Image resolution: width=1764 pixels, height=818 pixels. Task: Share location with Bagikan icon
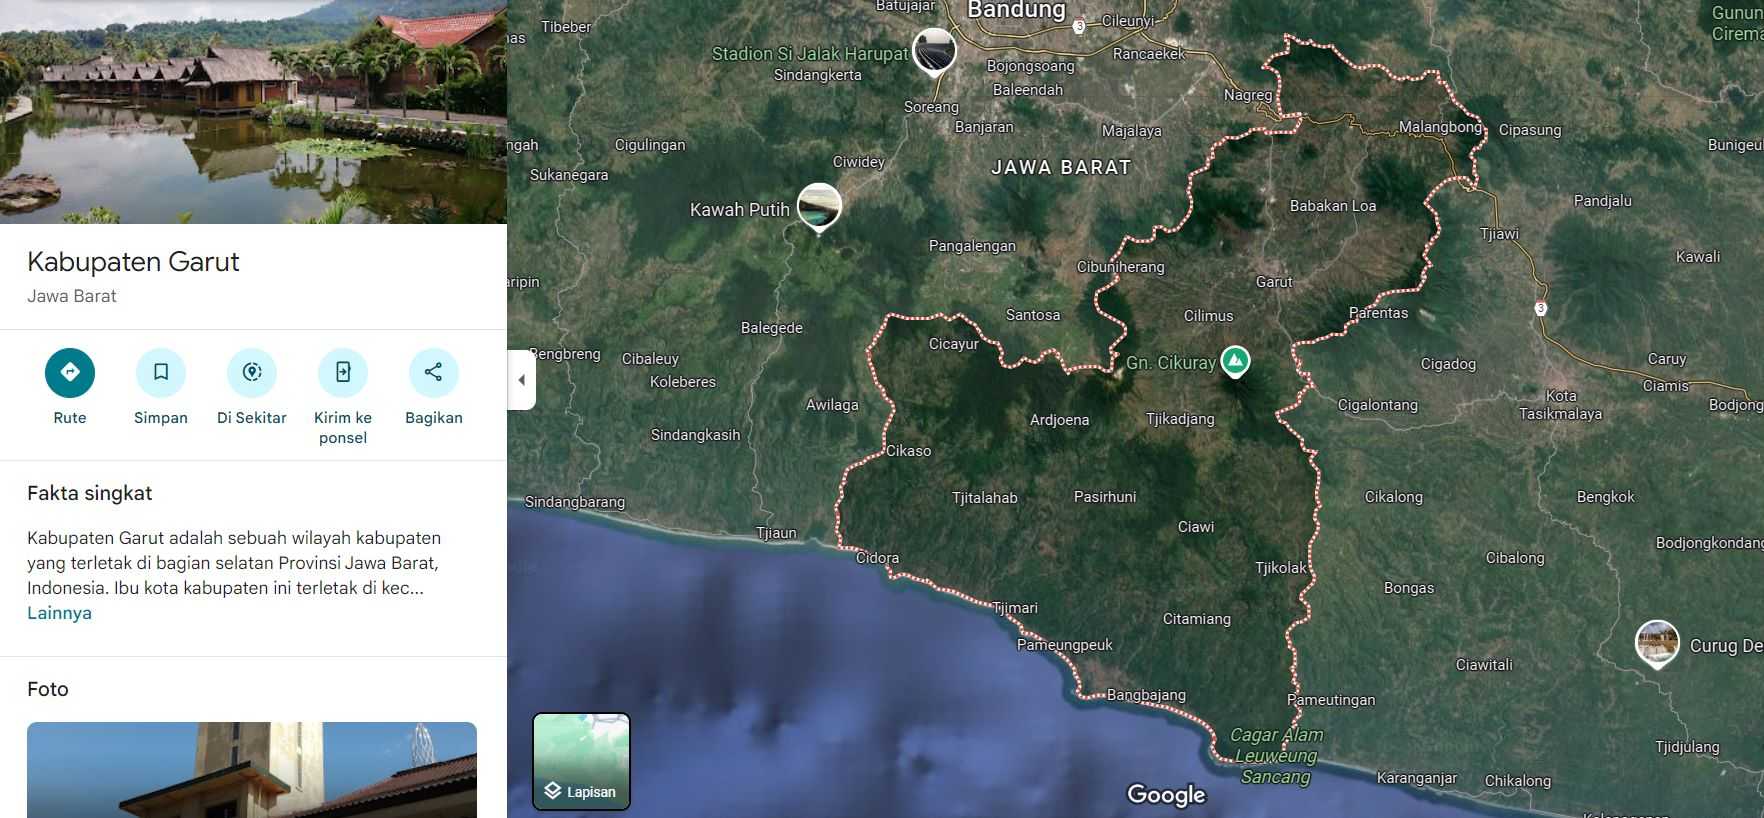coord(433,373)
